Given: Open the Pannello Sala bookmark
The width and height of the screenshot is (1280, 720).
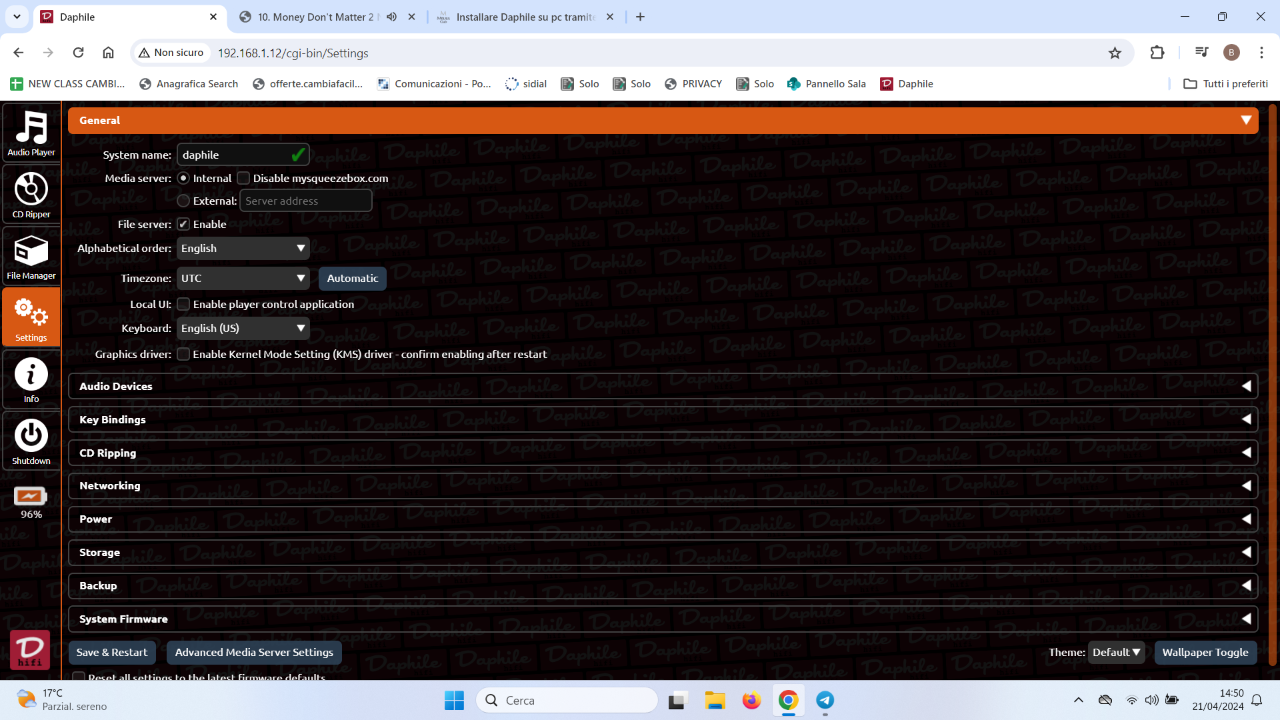Looking at the screenshot, I should pyautogui.click(x=827, y=84).
